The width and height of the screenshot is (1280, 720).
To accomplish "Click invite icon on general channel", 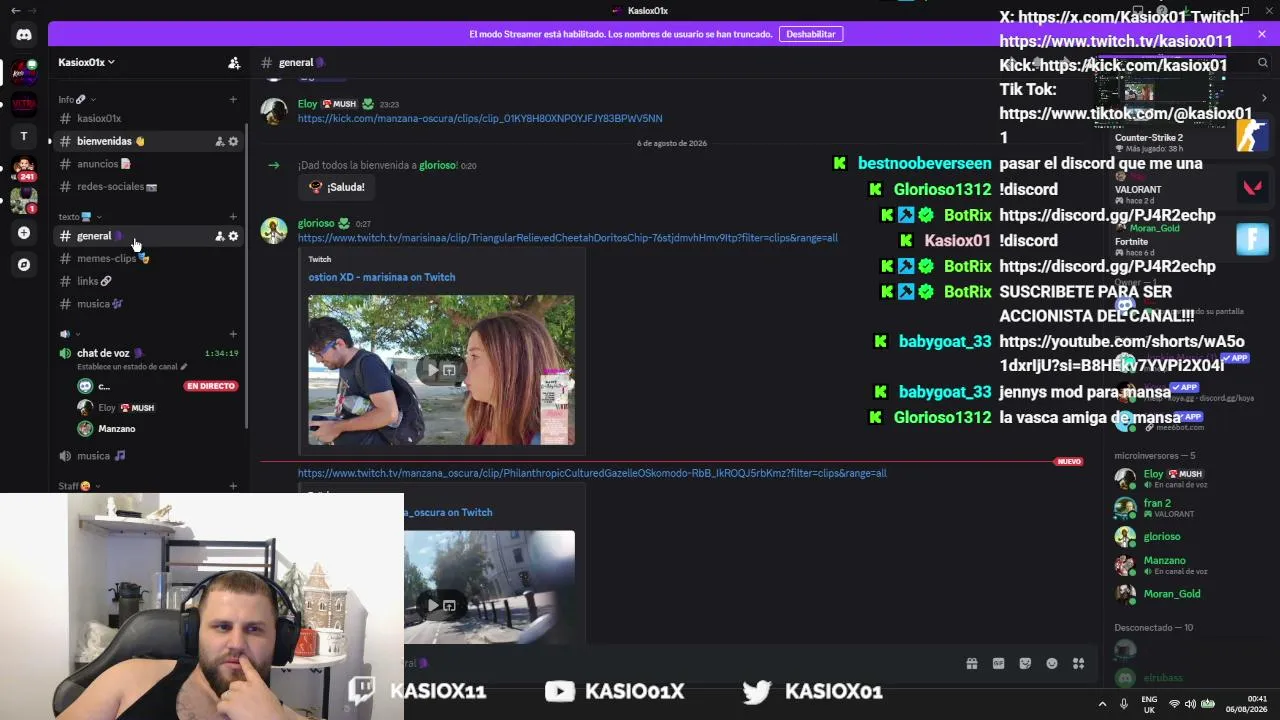I will click(219, 236).
